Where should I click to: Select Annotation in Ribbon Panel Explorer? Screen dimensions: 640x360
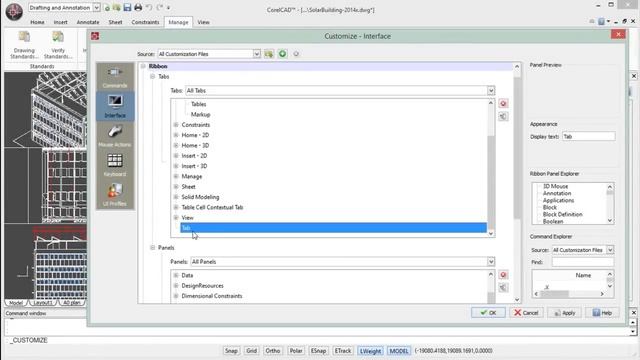pos(557,193)
